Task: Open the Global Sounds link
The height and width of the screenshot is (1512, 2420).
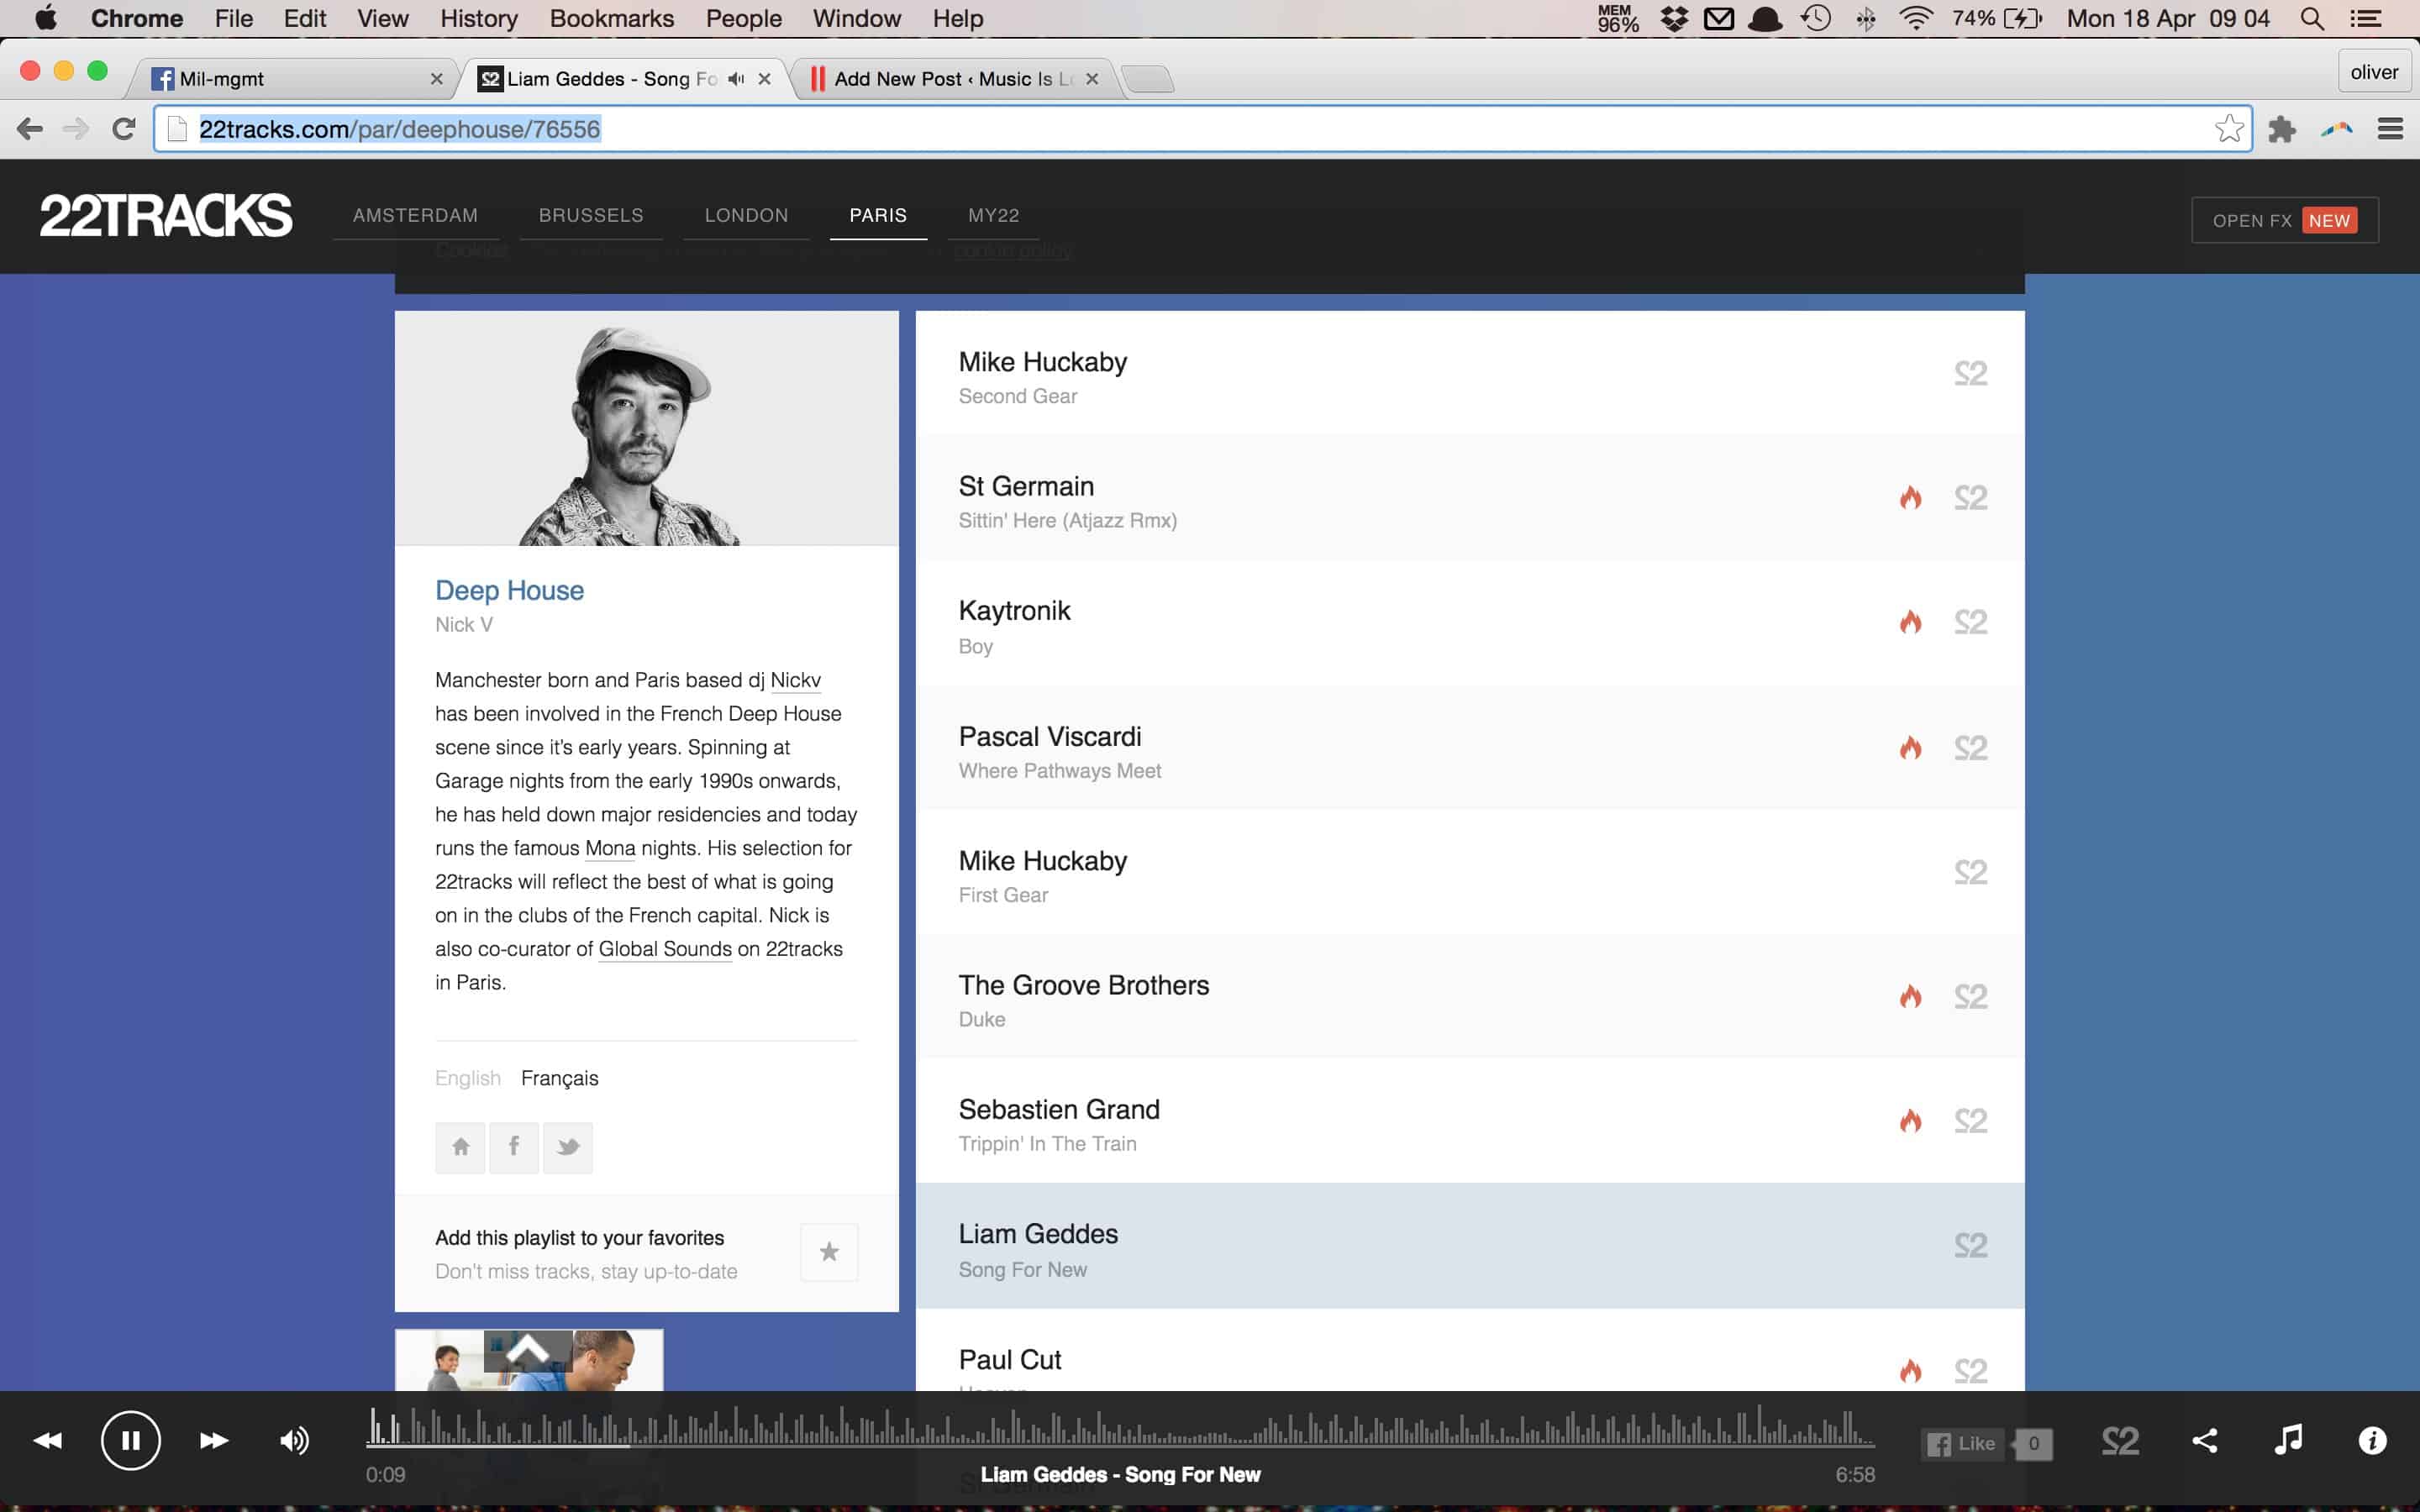Action: click(665, 949)
